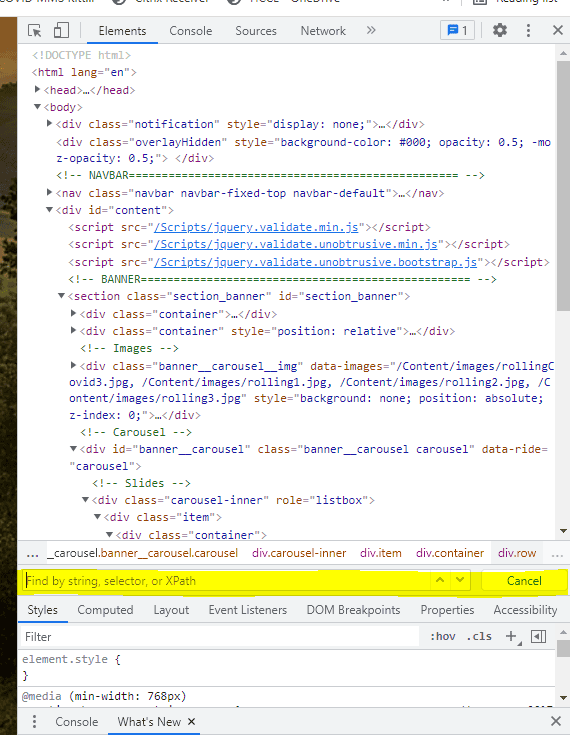Viewport: 570px width, 735px height.
Task: Select the Slides comment line
Action: [142, 483]
